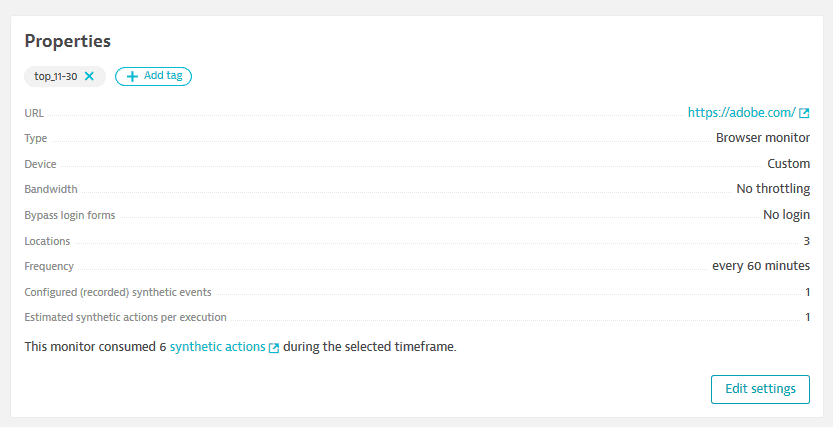Screen dimensions: 833x427
Task: Click the No throttling bandwidth value
Action: point(773,189)
